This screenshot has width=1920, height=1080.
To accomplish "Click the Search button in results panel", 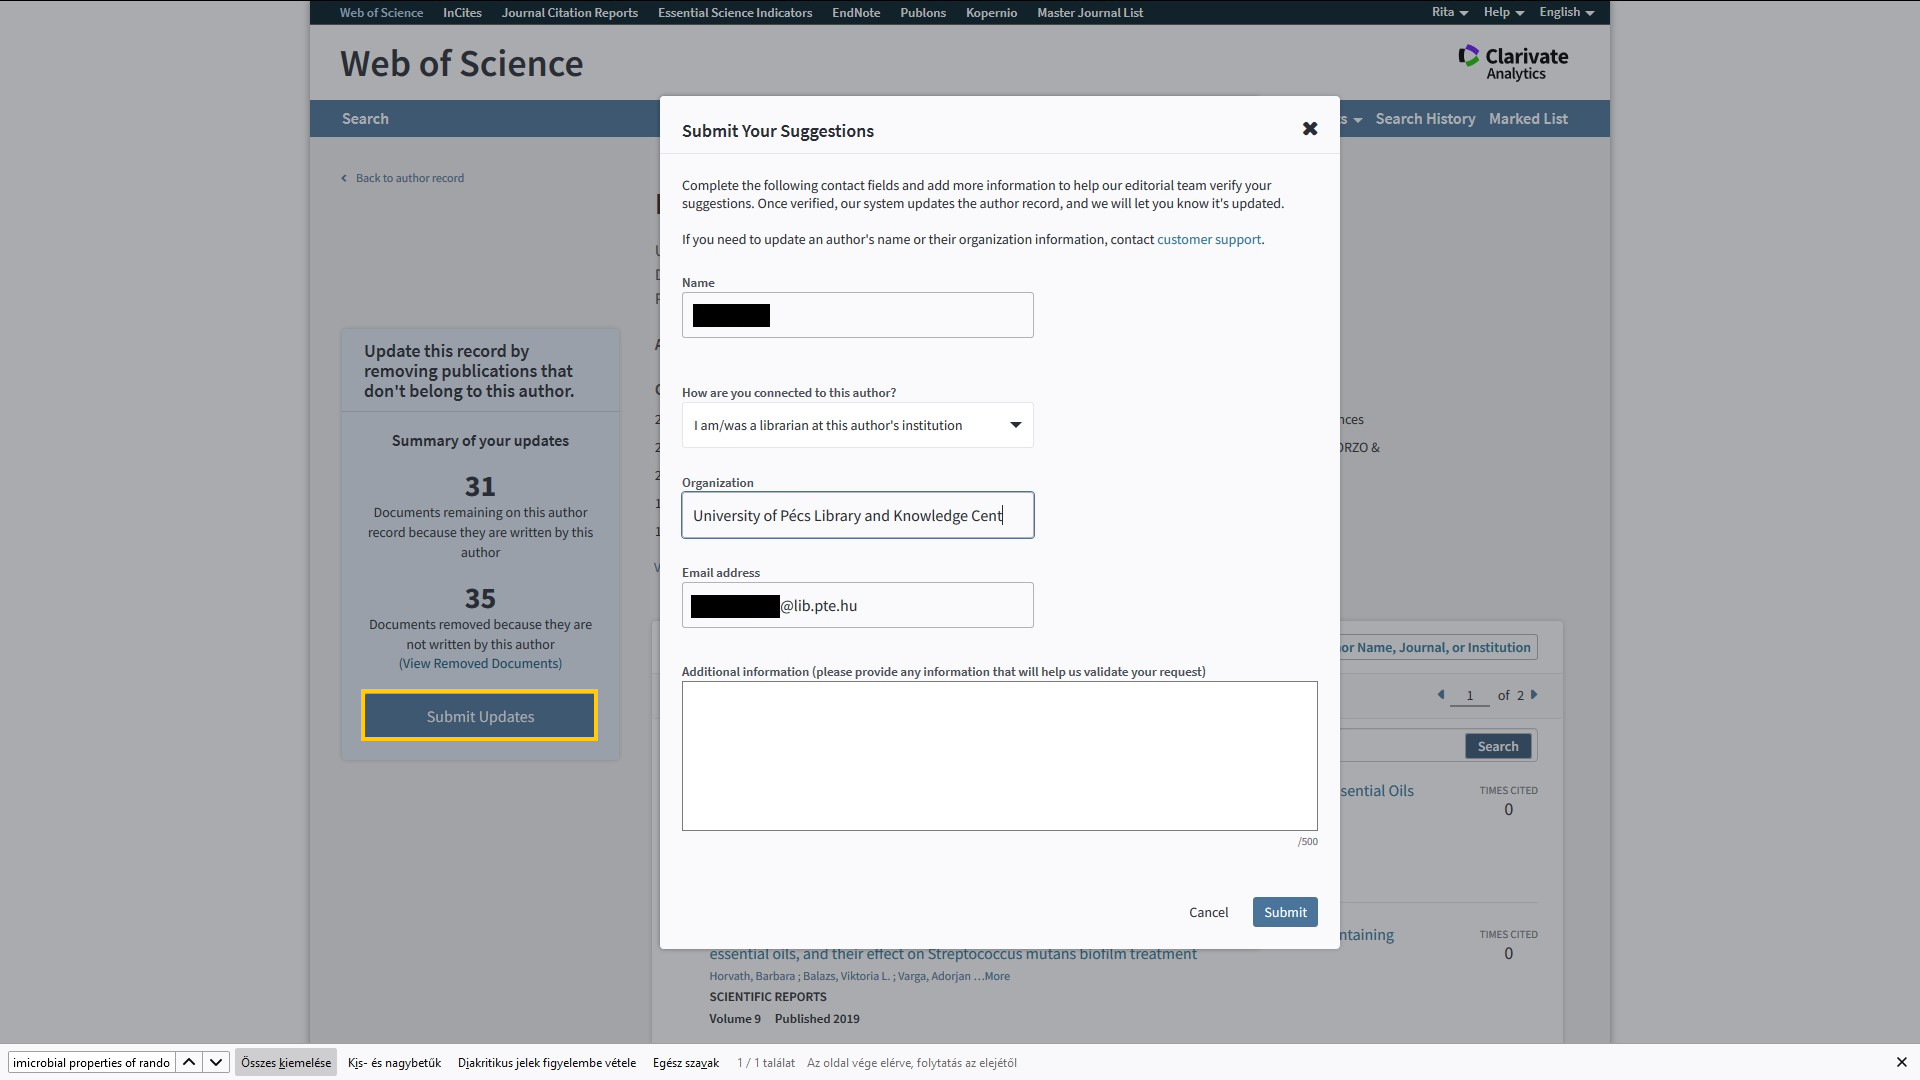I will click(x=1498, y=746).
